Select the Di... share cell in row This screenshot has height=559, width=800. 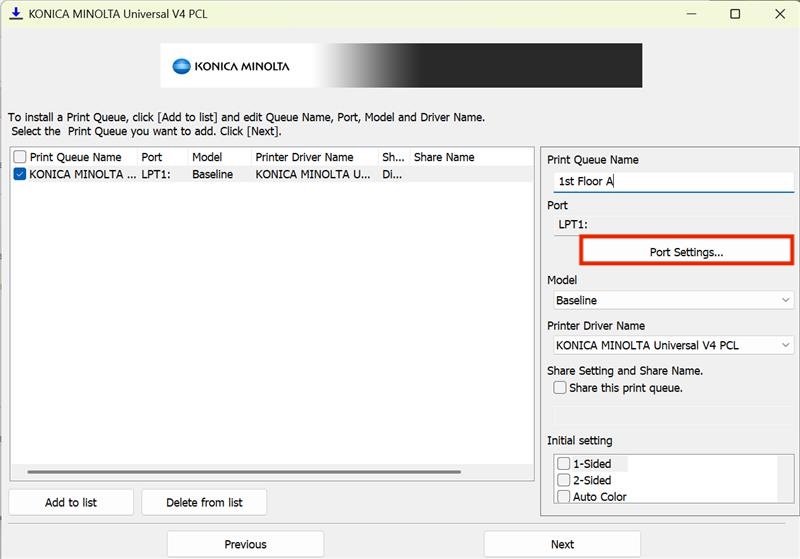coord(392,174)
